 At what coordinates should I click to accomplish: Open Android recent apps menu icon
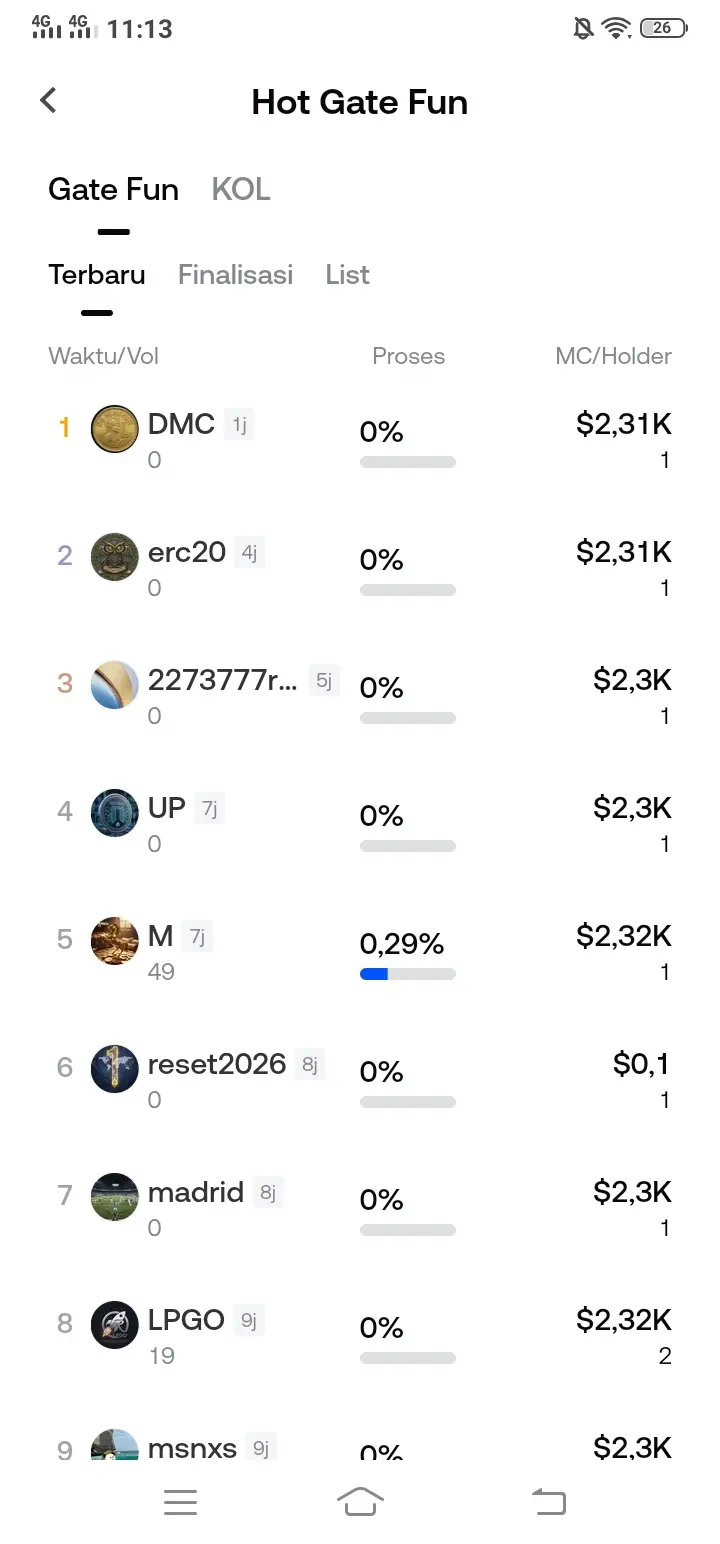pos(180,1502)
